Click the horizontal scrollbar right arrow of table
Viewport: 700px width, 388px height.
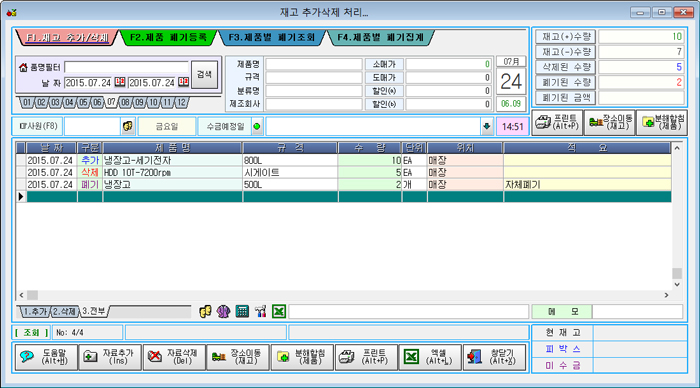pyautogui.click(x=666, y=295)
